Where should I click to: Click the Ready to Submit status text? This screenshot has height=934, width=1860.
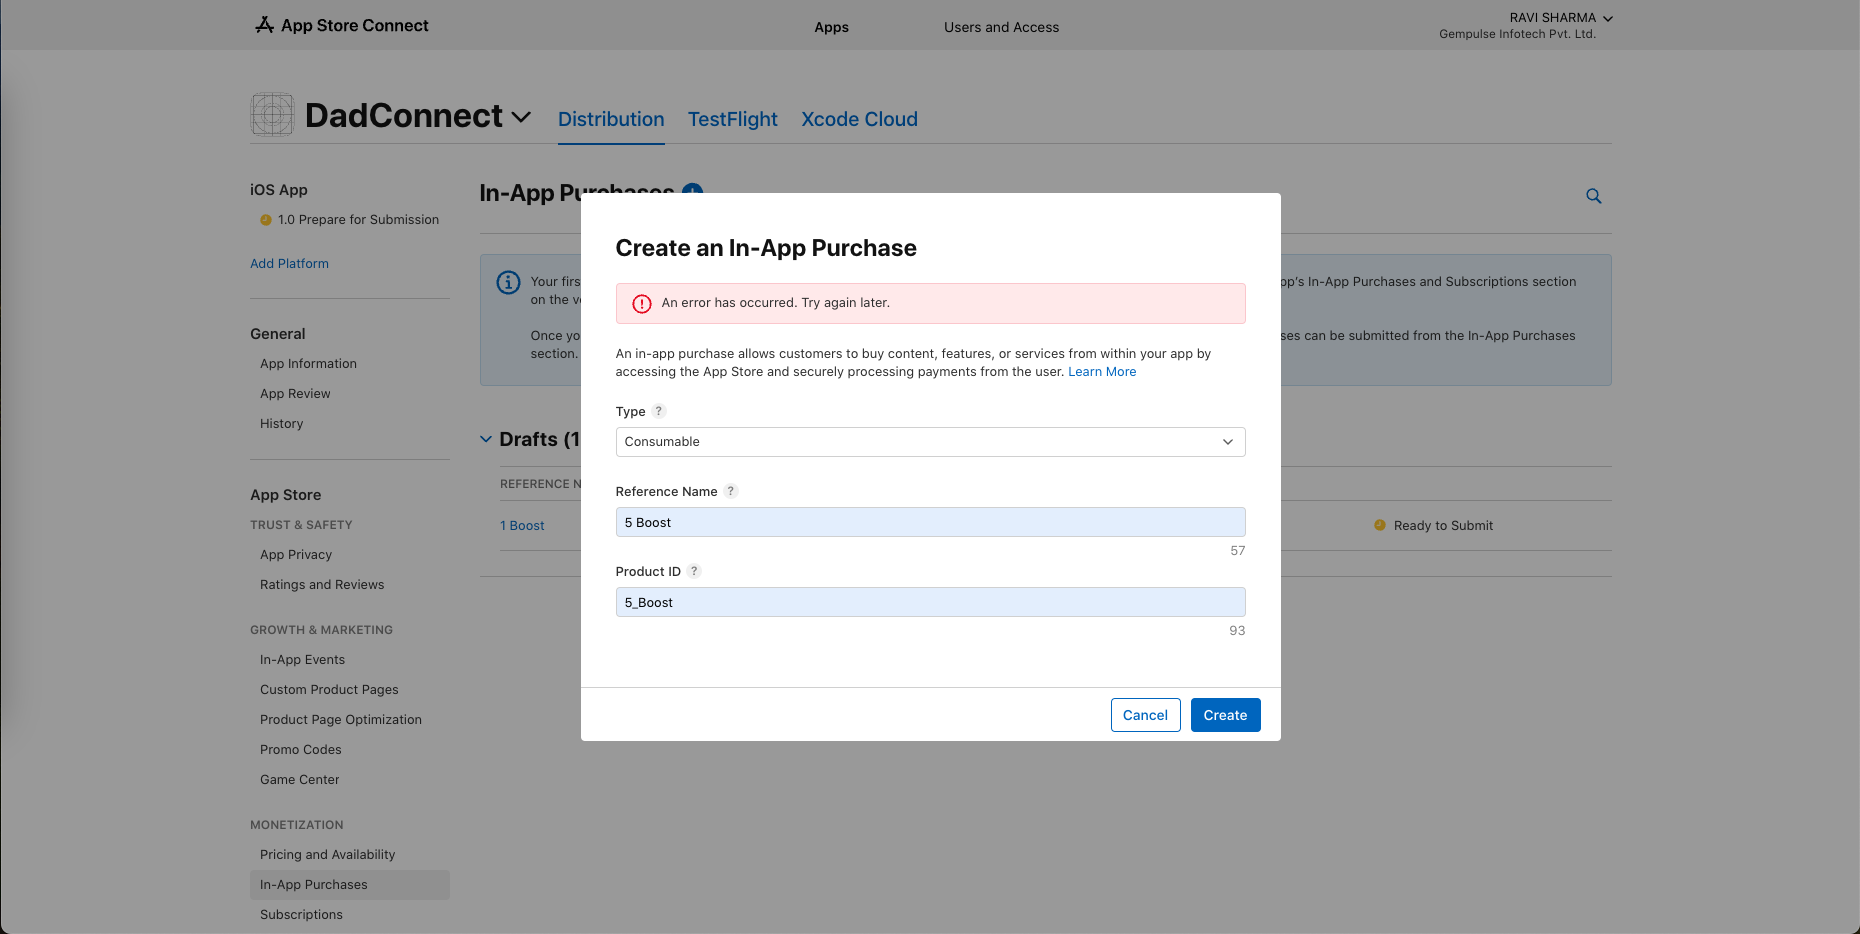(1443, 526)
